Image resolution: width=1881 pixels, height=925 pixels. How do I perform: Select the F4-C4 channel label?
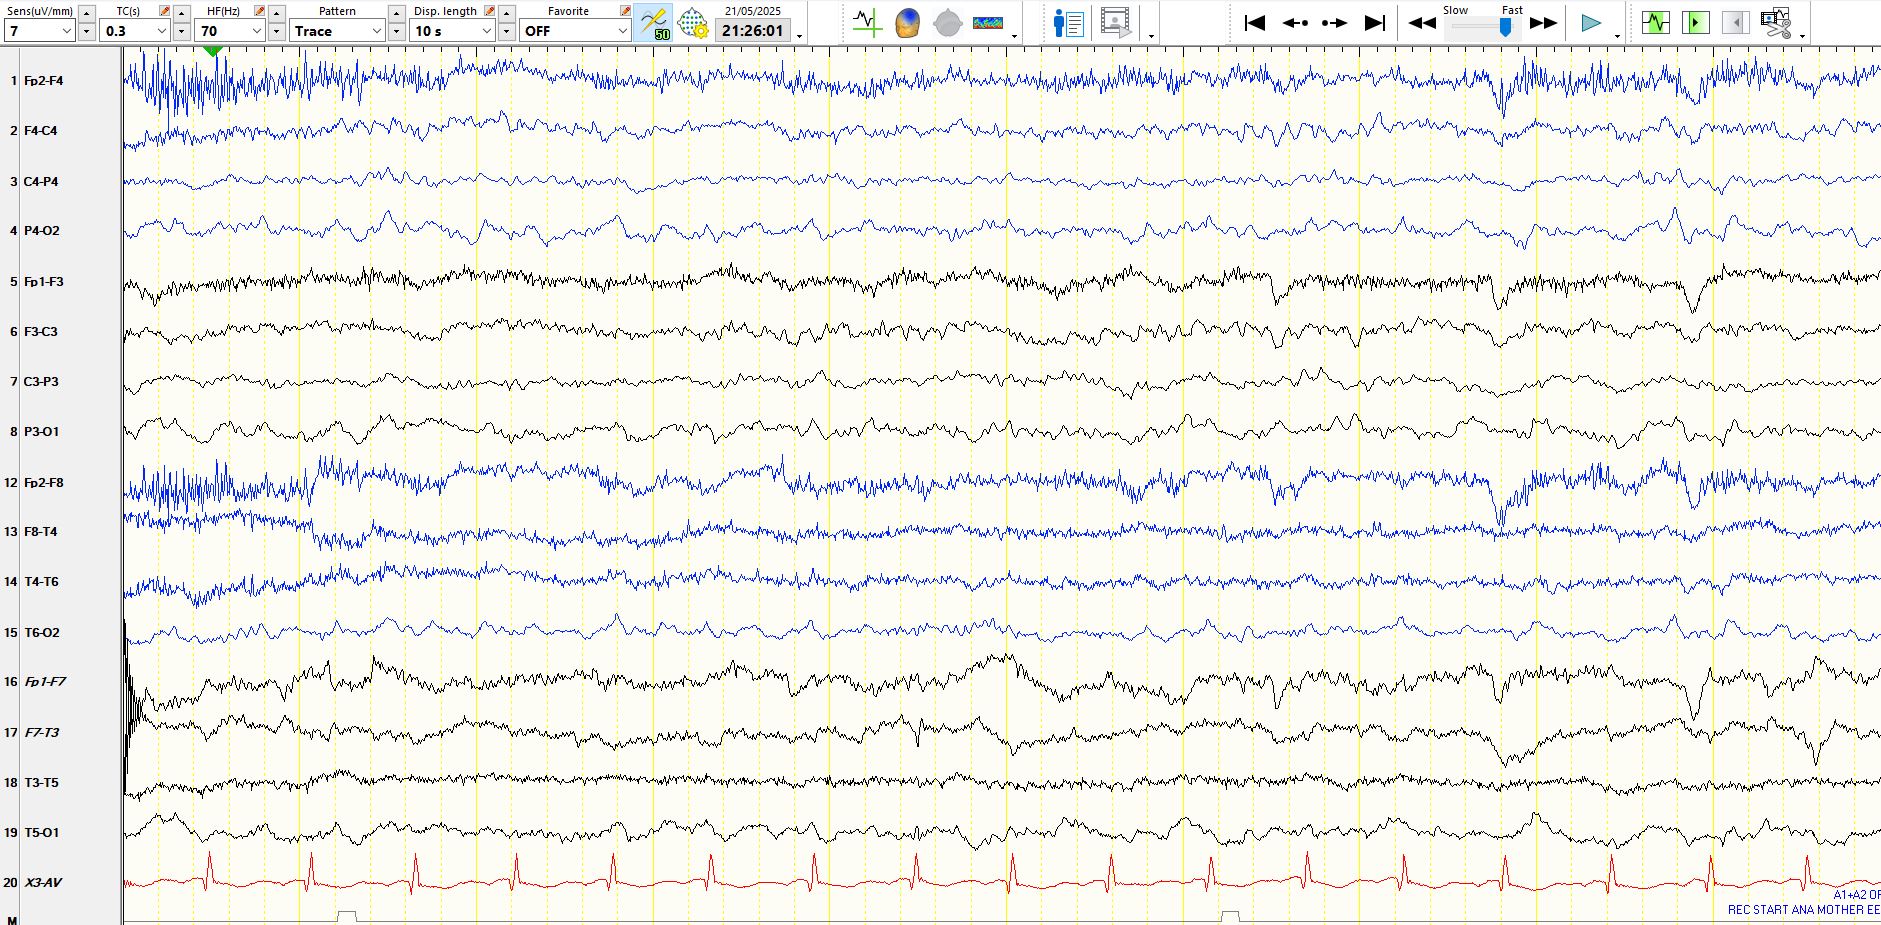click(40, 130)
